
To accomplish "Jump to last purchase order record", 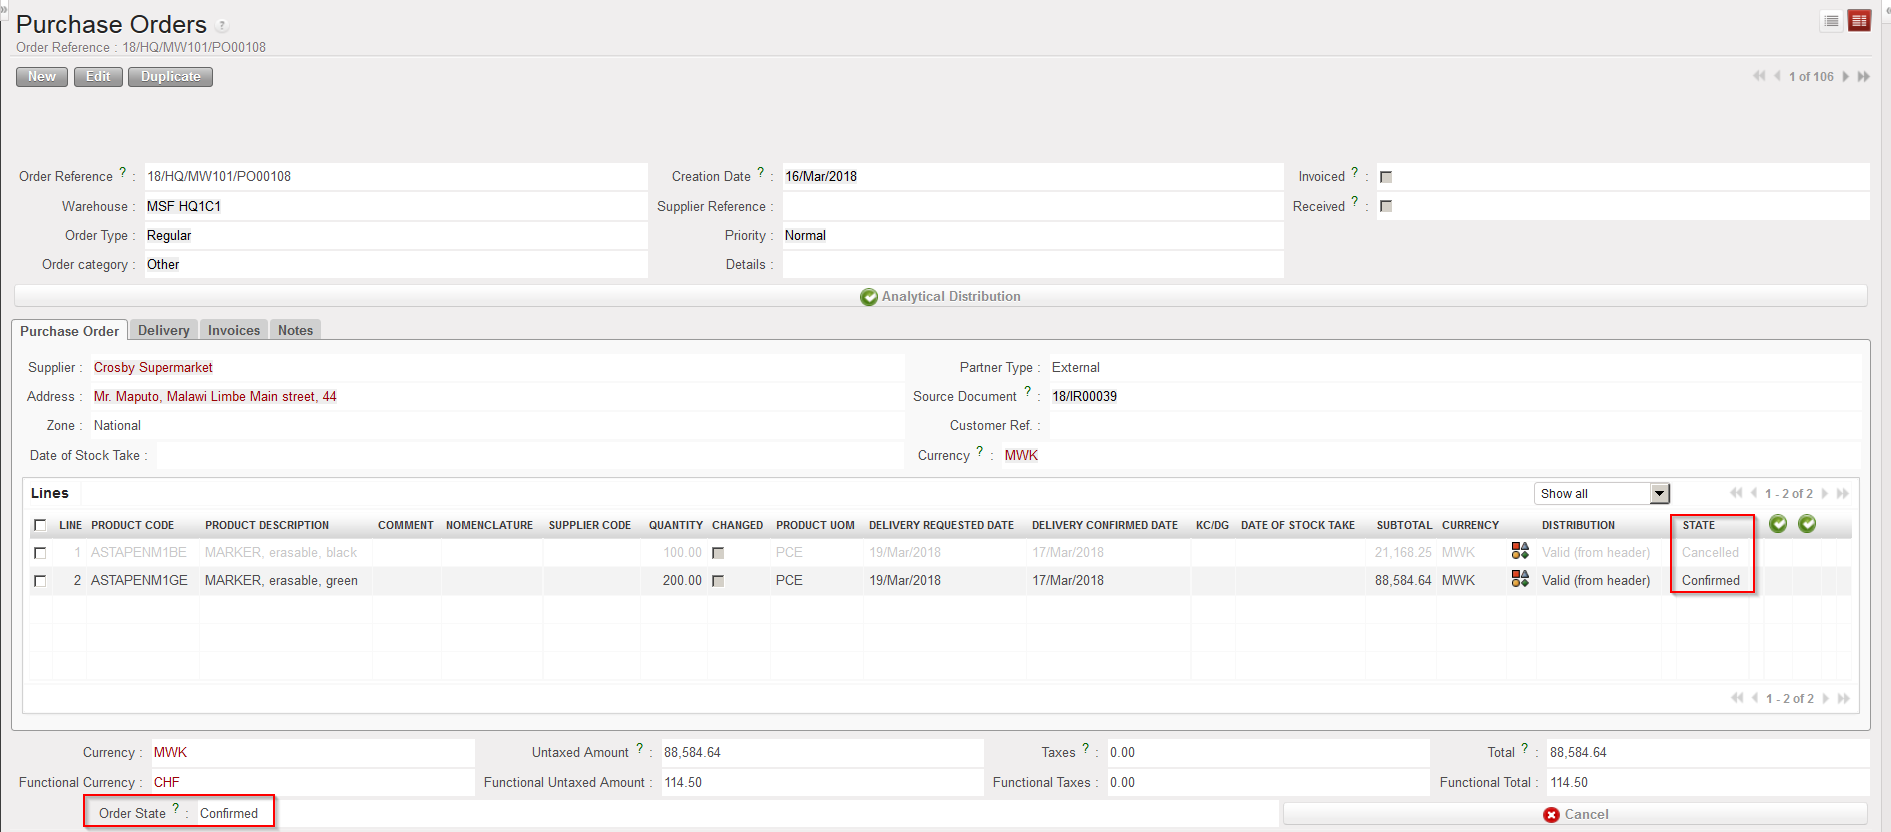I will 1864,77.
